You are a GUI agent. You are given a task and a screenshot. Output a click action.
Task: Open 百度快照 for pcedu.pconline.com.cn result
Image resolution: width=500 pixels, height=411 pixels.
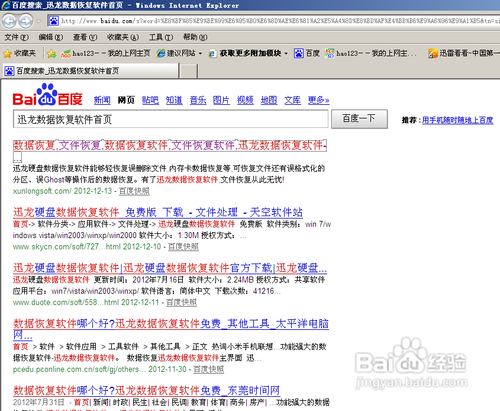click(208, 369)
